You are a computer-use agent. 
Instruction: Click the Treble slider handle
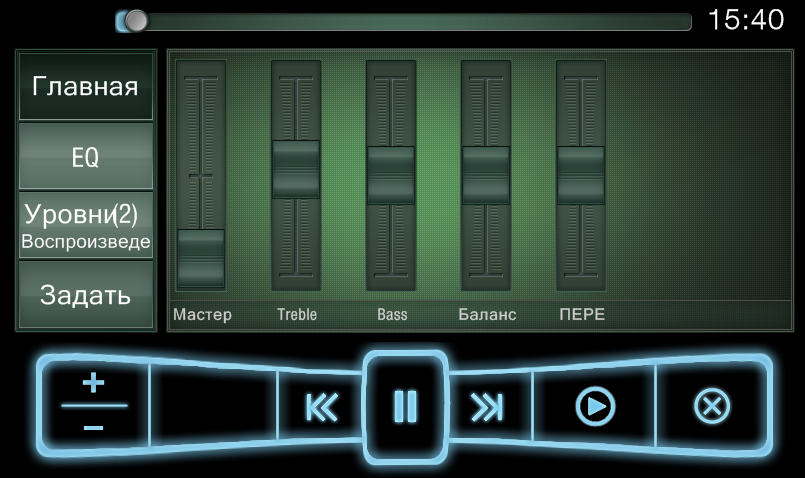coord(296,169)
